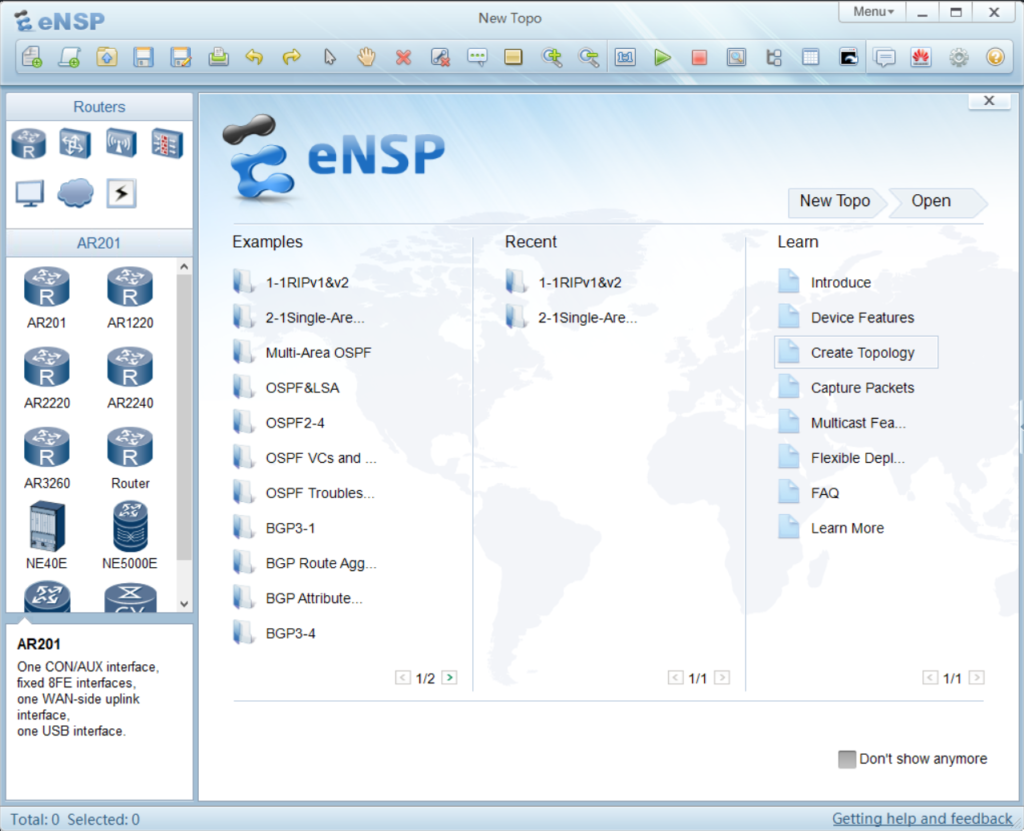
Task: Pick the AR2240 router device
Action: pyautogui.click(x=130, y=378)
